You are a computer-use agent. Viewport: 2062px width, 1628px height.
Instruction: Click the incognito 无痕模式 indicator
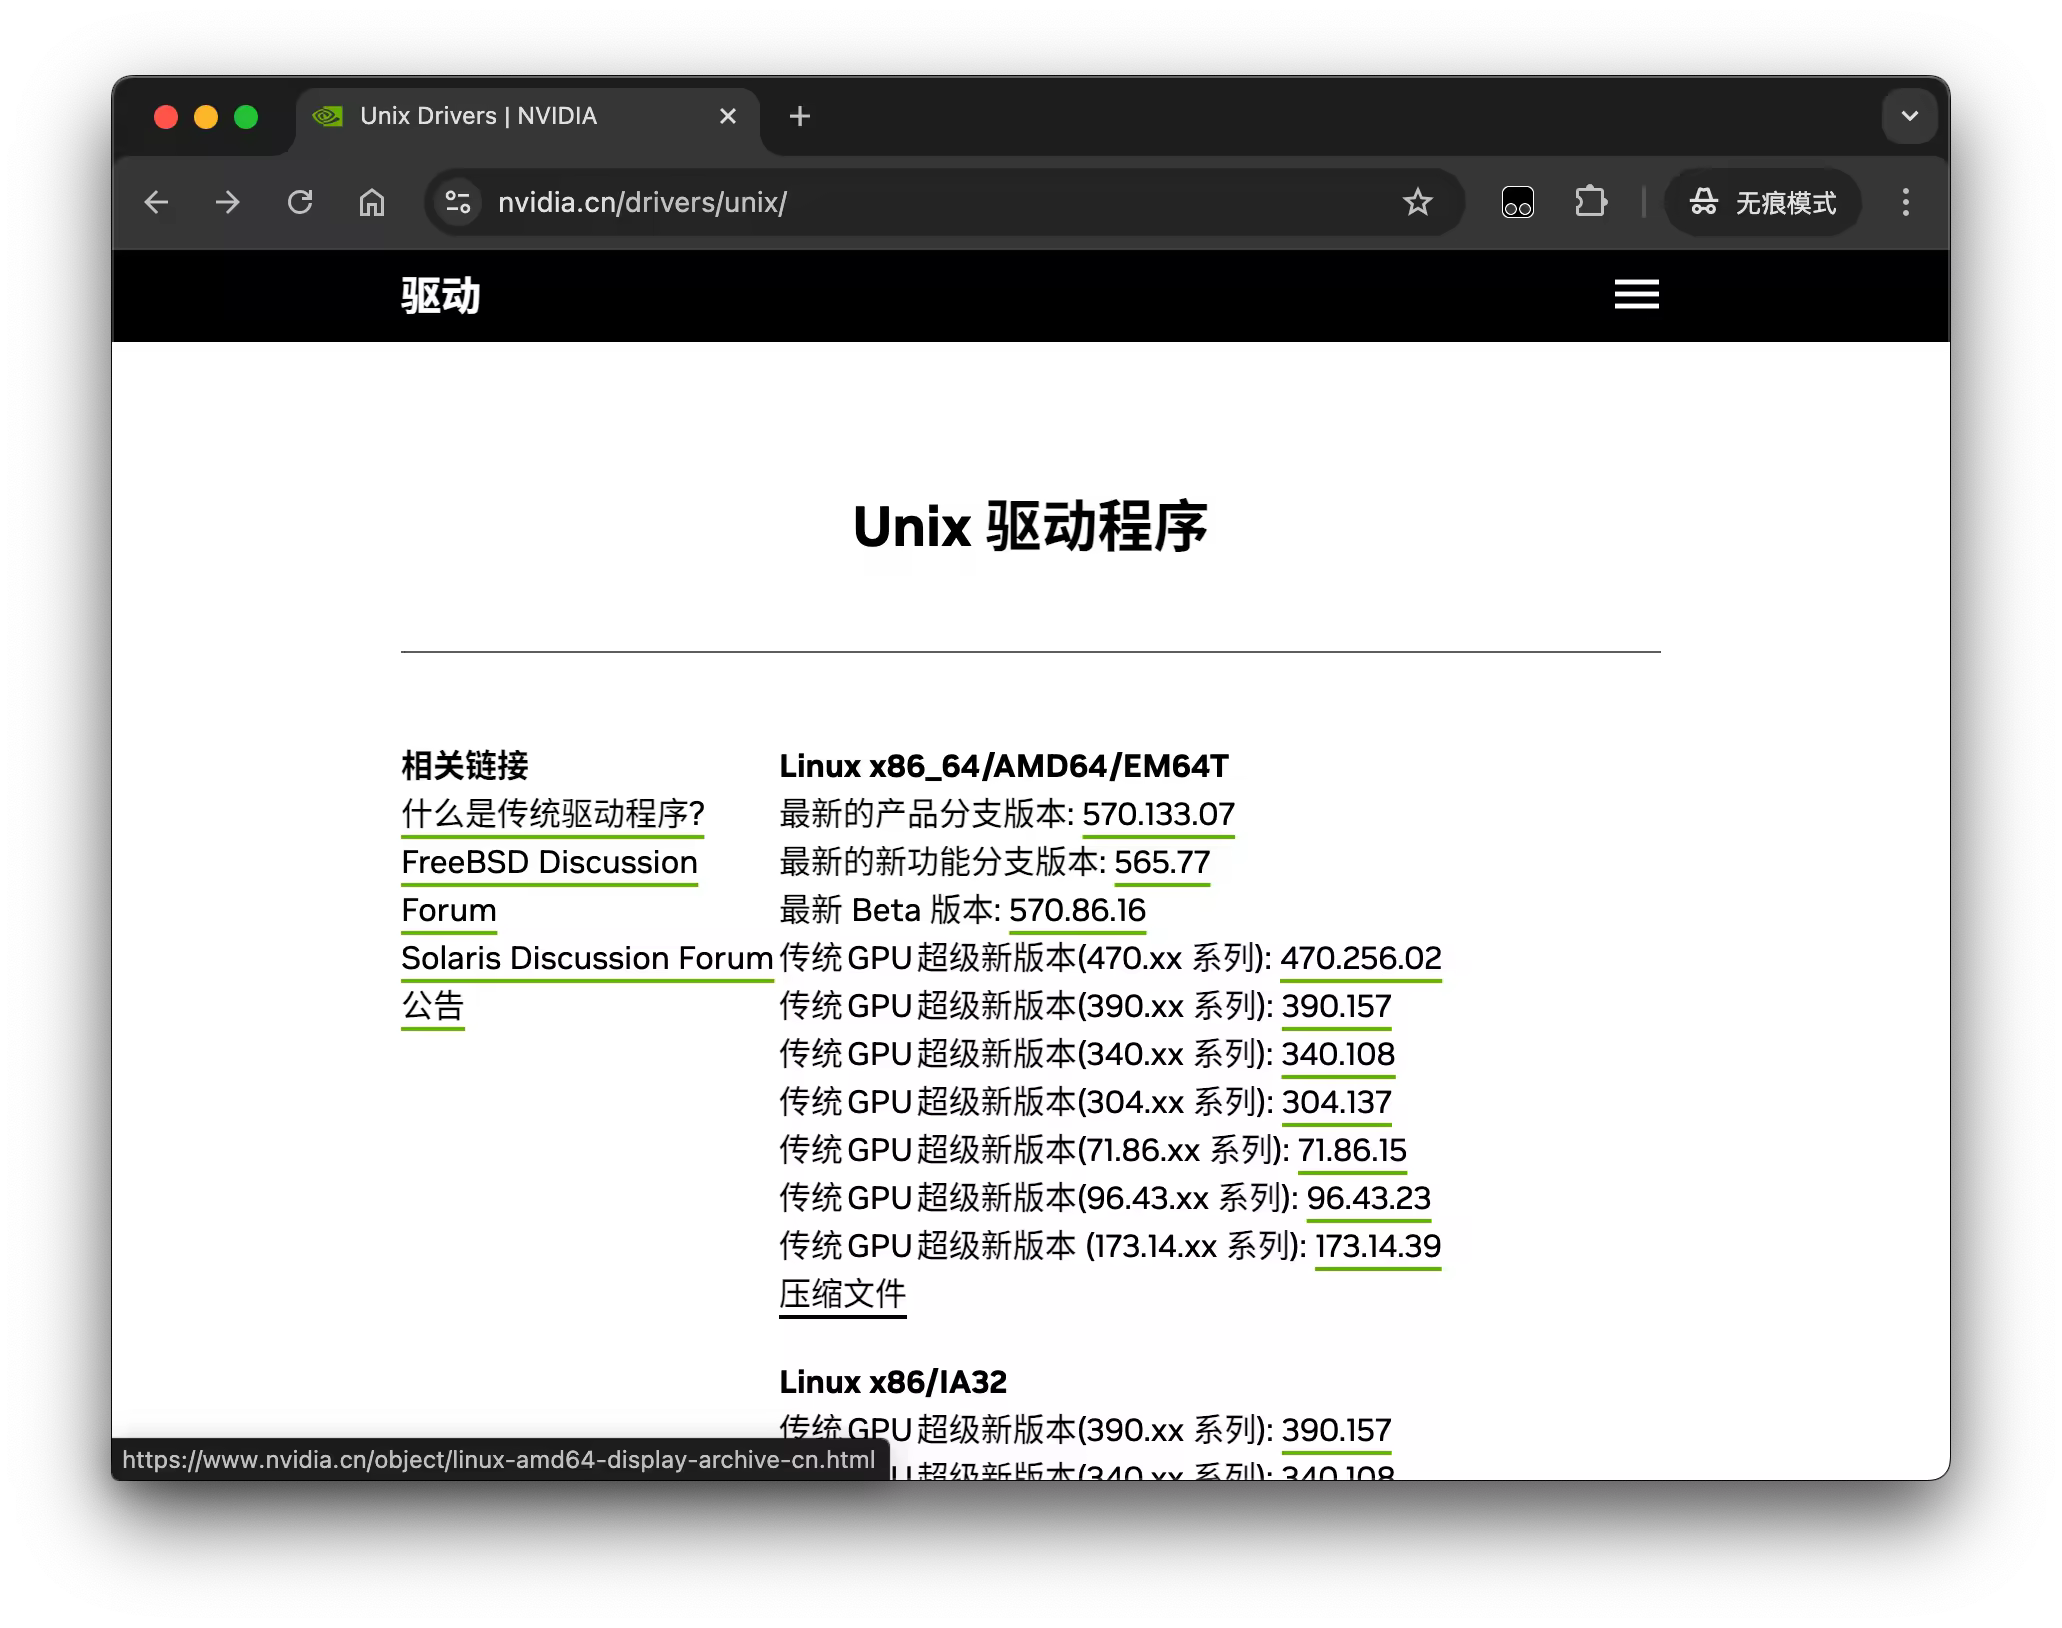click(1762, 203)
